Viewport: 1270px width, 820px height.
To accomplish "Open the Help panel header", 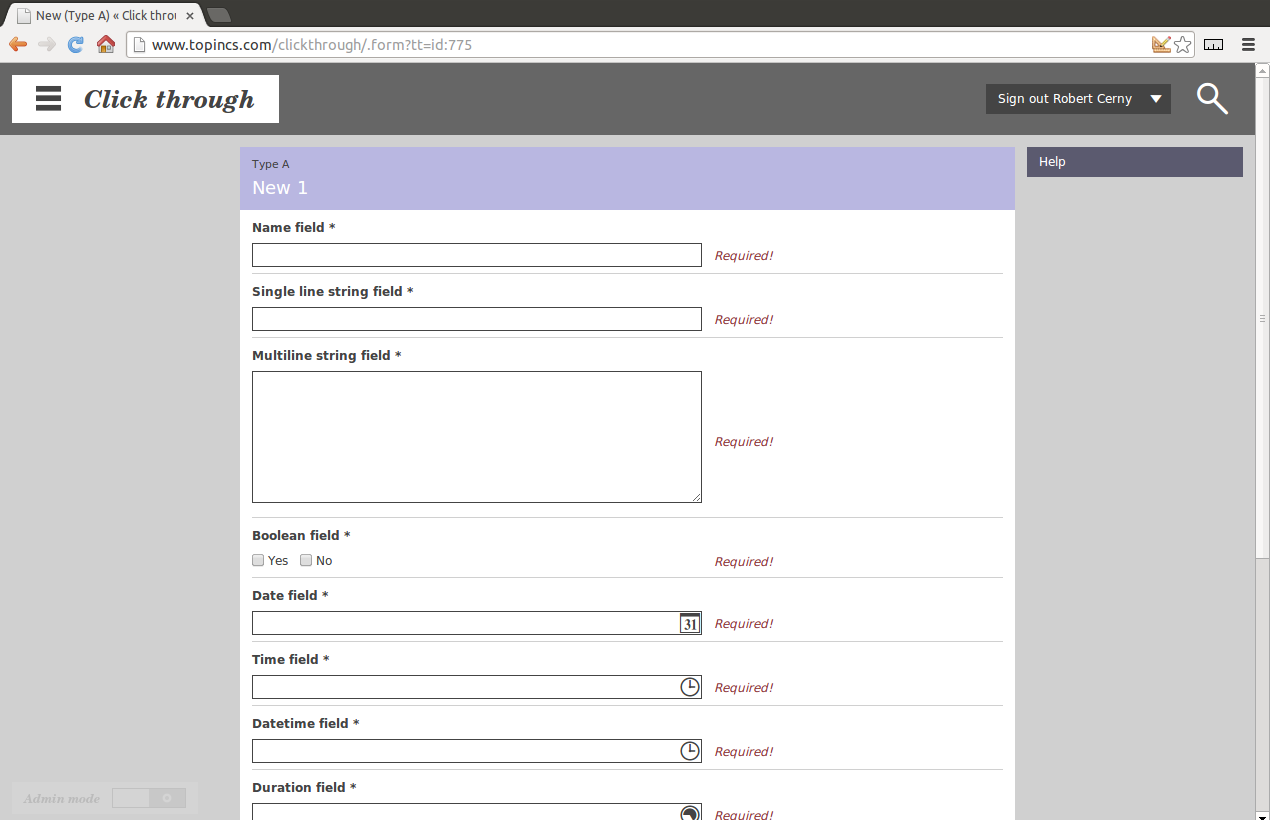I will 1134,162.
